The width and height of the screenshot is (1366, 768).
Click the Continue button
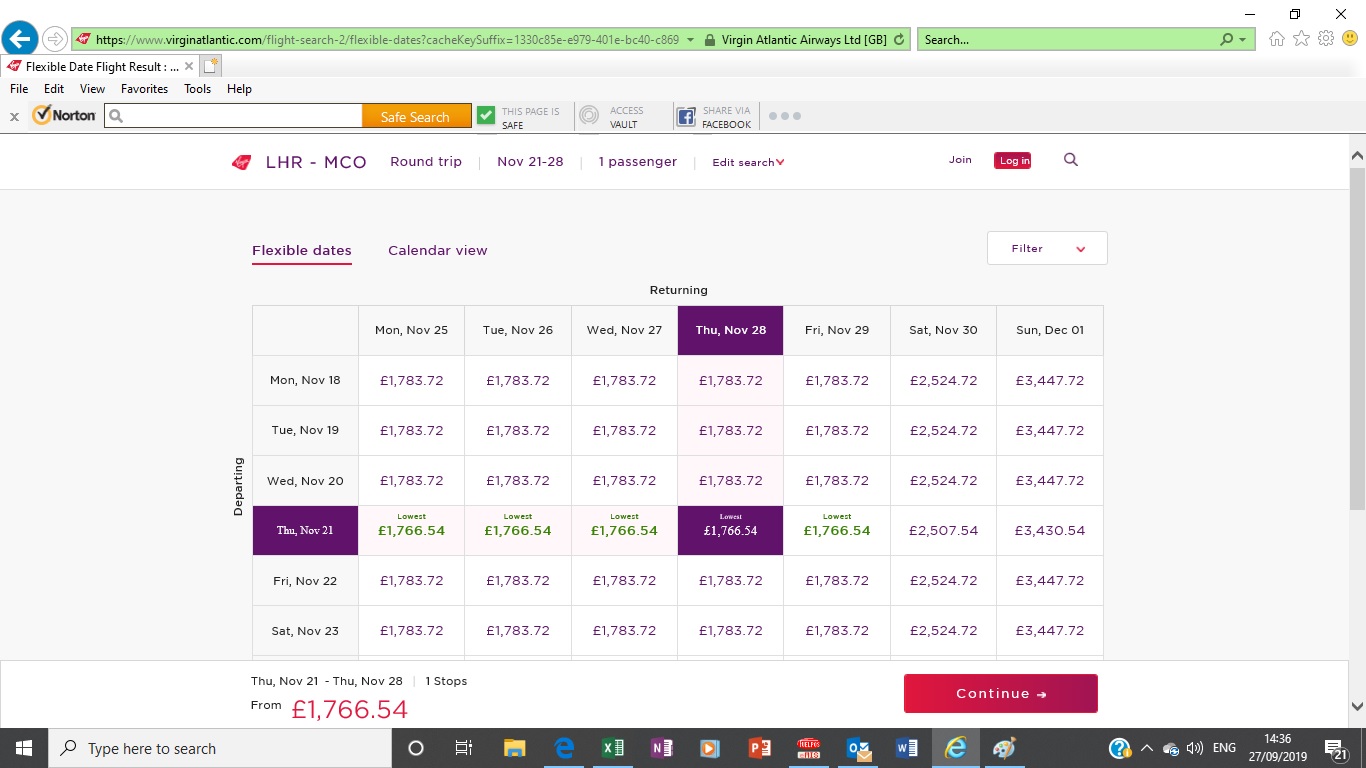click(x=1001, y=693)
